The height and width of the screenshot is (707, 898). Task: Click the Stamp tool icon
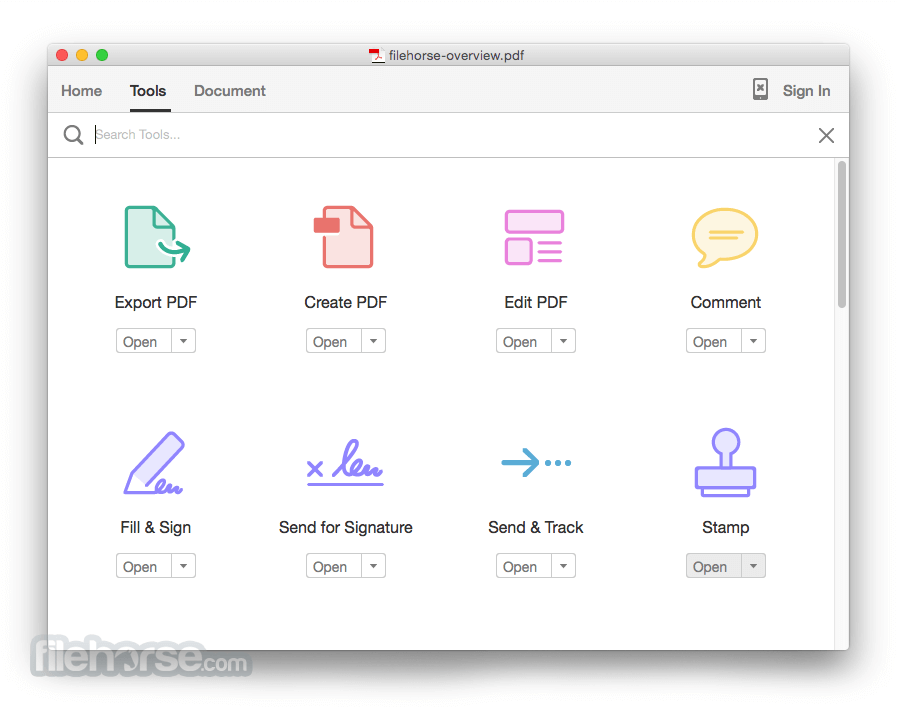tap(725, 462)
